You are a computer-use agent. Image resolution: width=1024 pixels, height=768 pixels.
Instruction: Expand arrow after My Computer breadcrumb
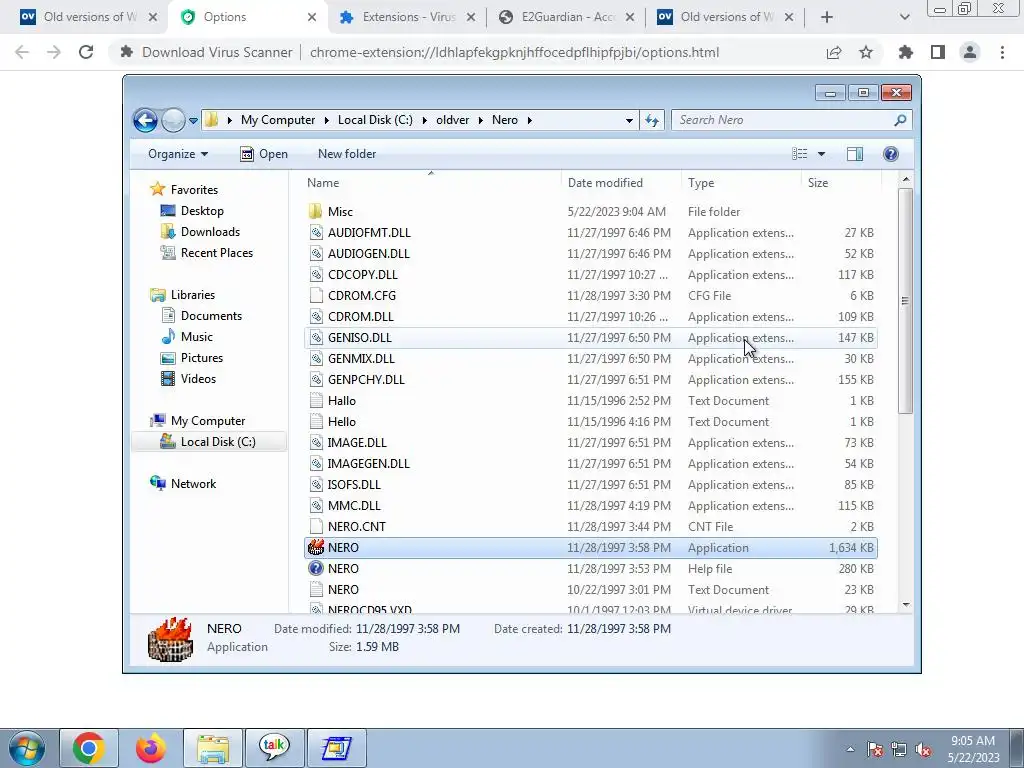(x=327, y=120)
